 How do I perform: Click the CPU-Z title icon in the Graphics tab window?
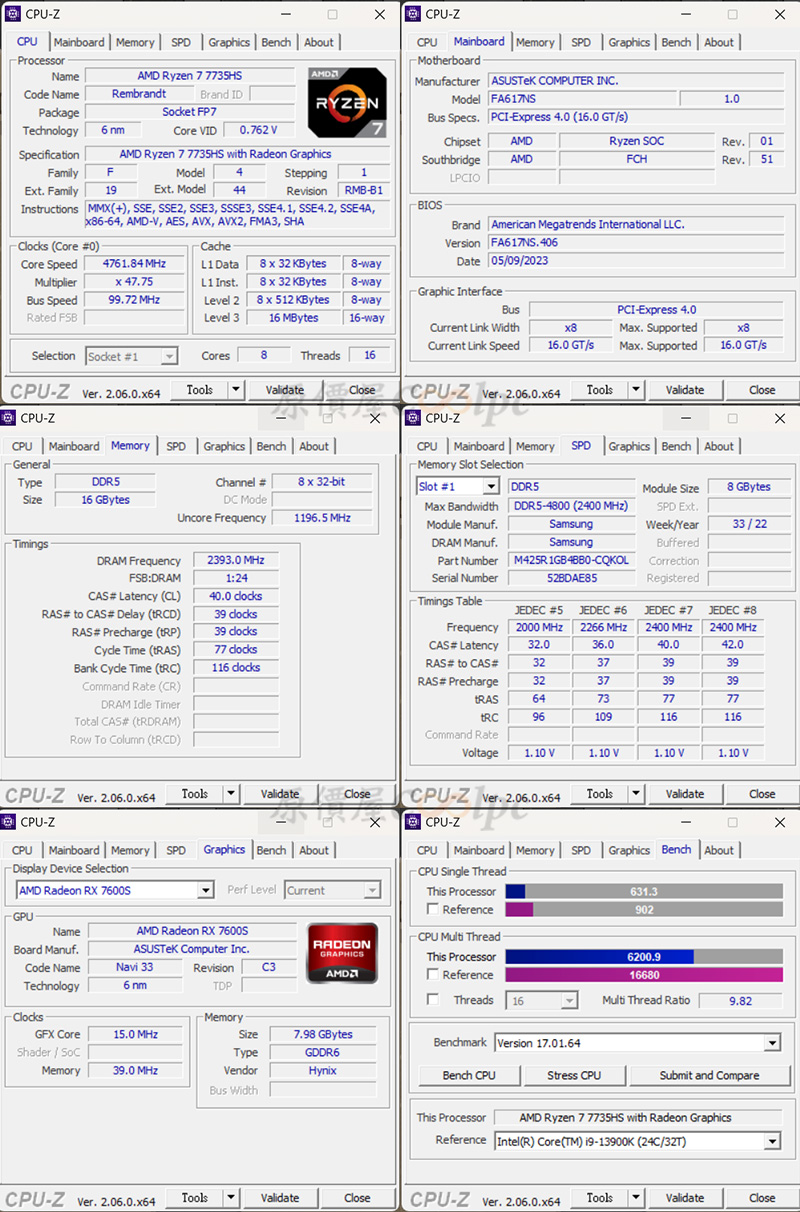(10, 822)
